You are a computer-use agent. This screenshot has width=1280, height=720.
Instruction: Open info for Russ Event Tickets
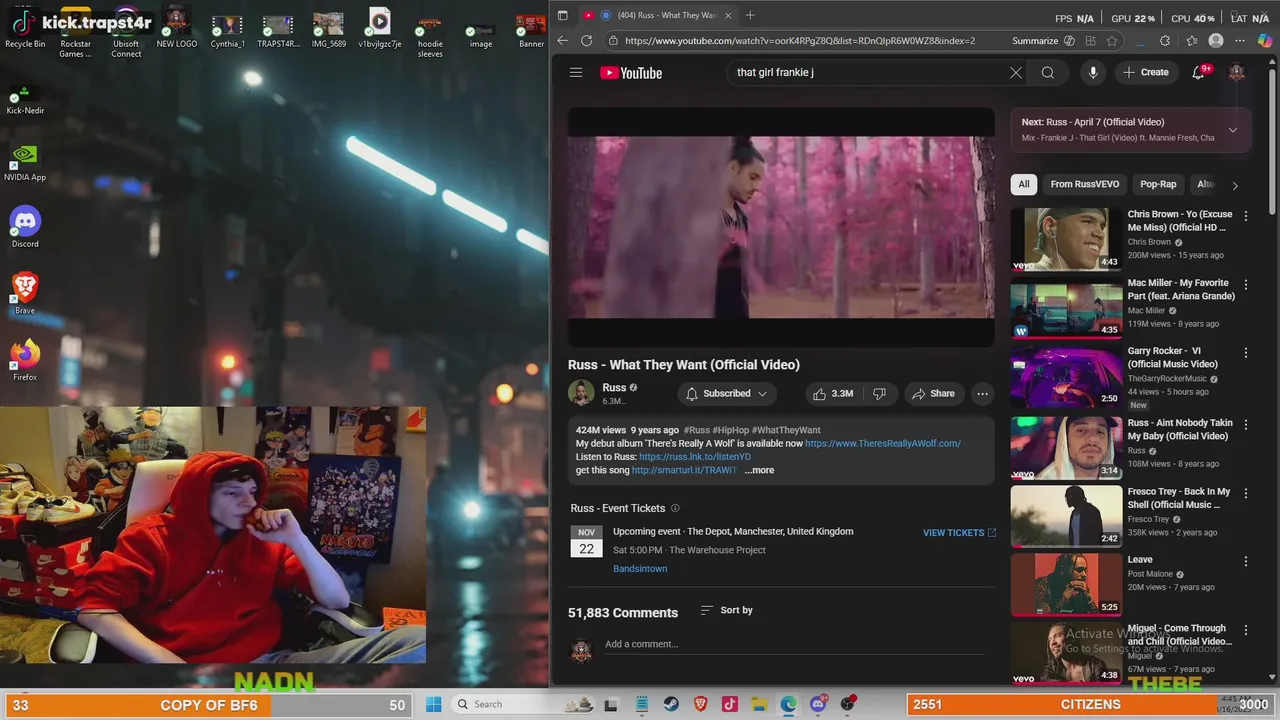[x=675, y=508]
